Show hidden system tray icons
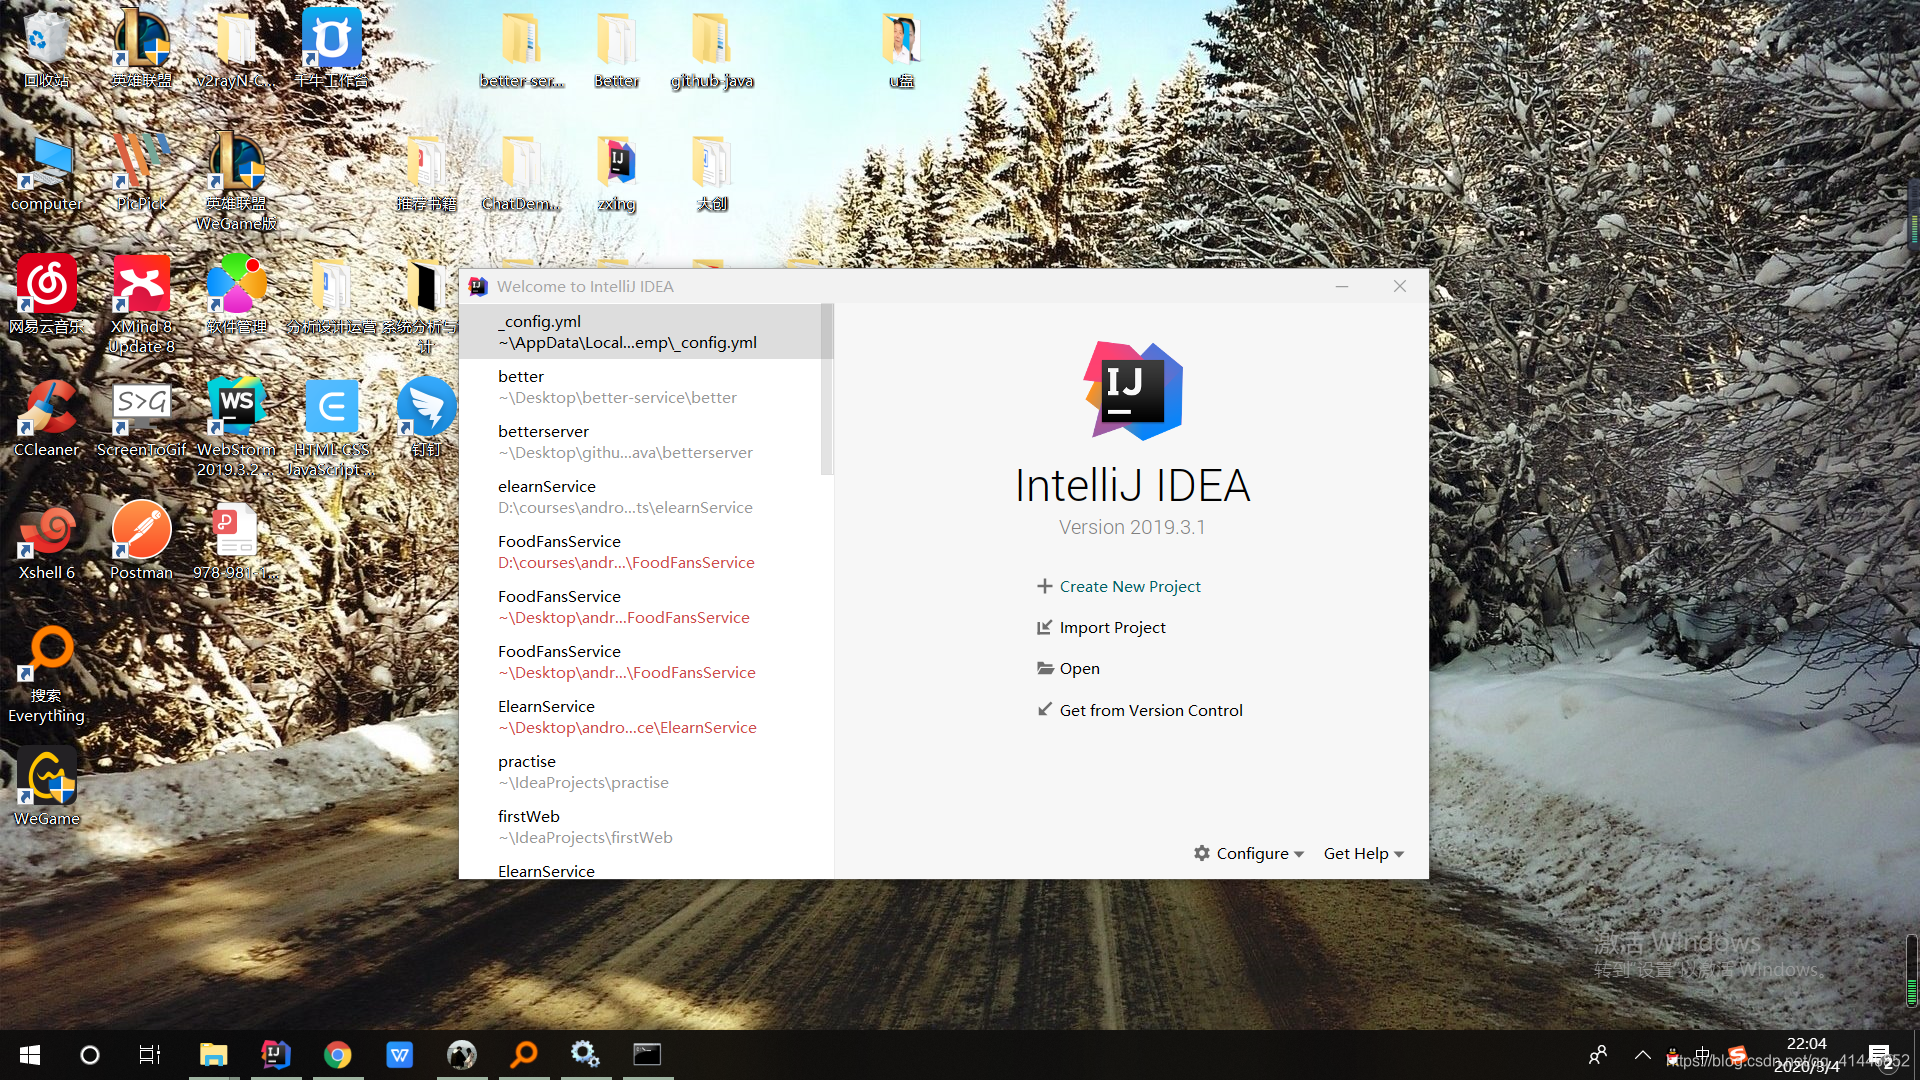This screenshot has height=1080, width=1920. [x=1642, y=1055]
